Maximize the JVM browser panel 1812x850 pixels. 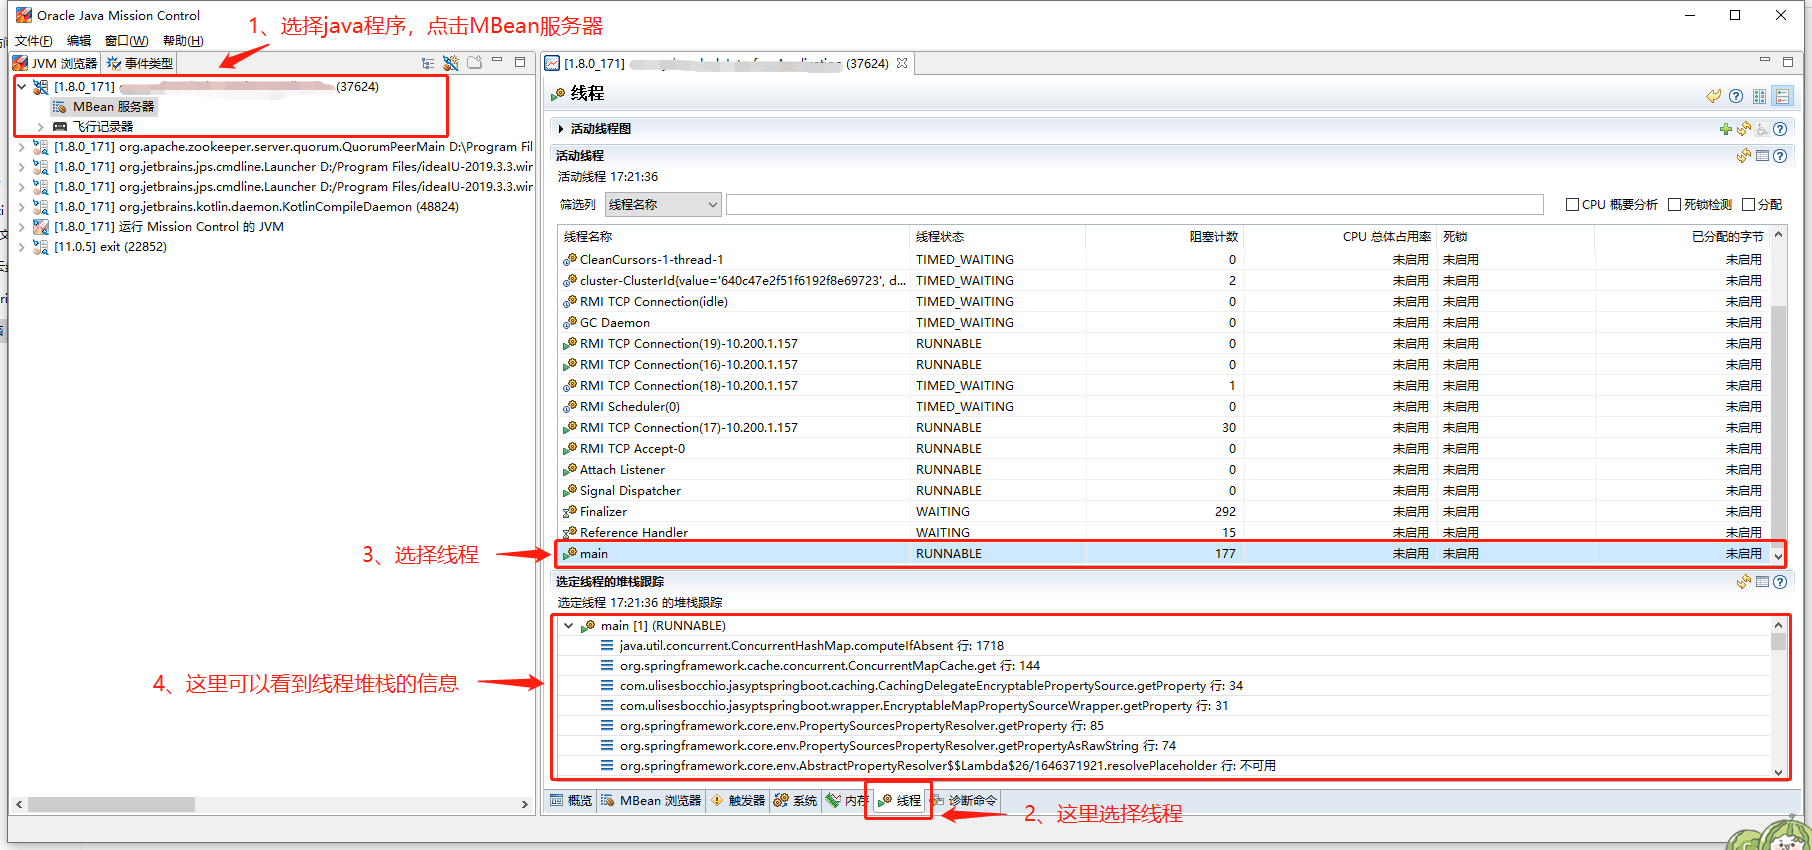(520, 62)
